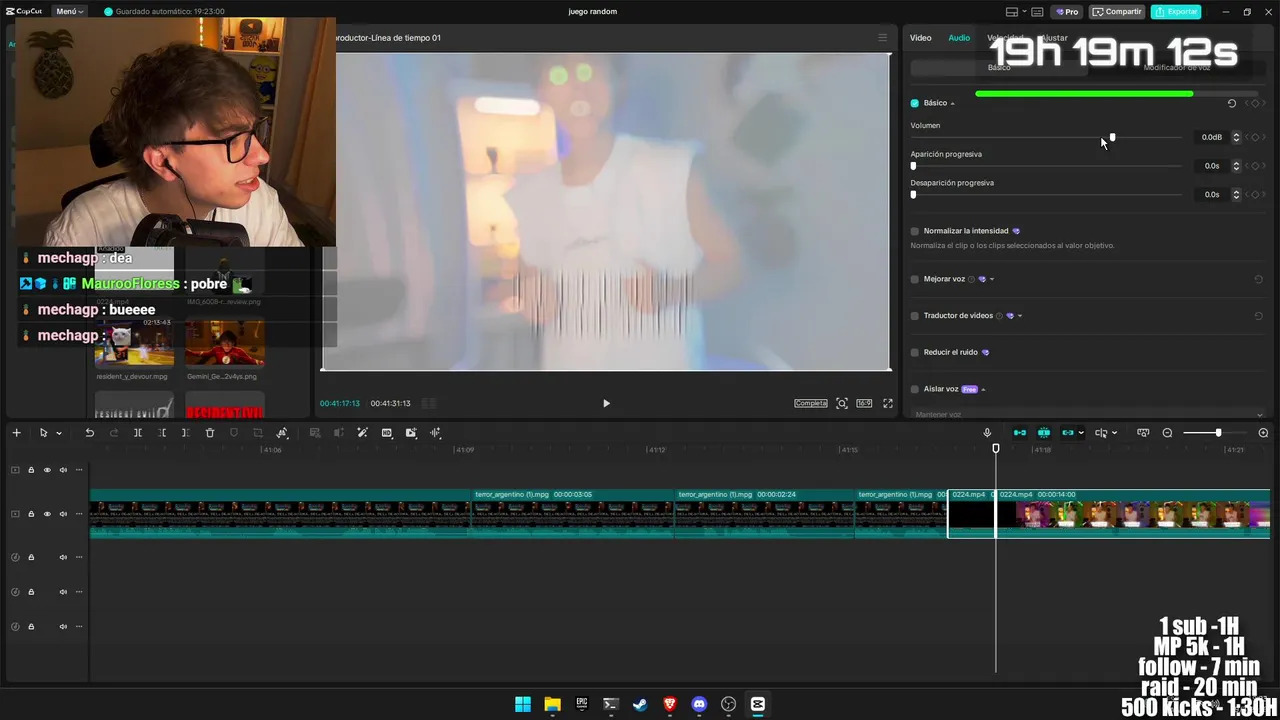Click the Exportar button
Screen dimensions: 1280x720
[1176, 12]
